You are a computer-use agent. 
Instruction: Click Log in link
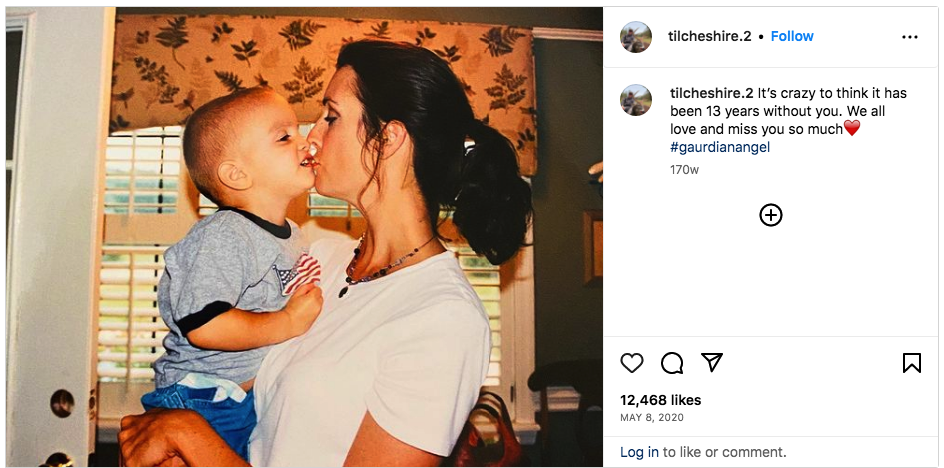639,452
